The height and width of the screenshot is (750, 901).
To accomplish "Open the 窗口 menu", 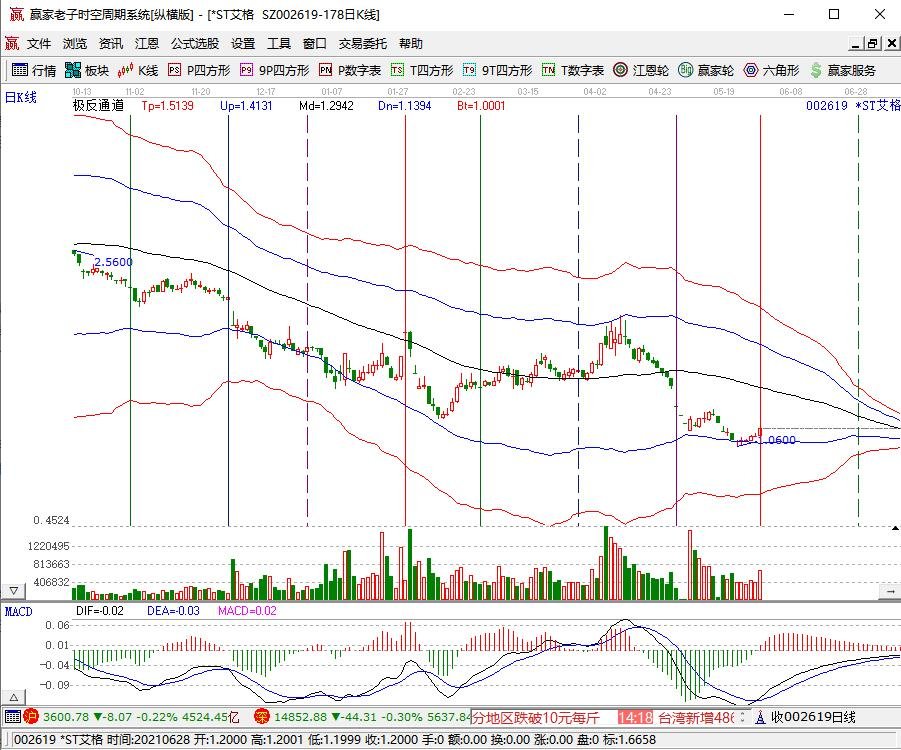I will coord(314,44).
